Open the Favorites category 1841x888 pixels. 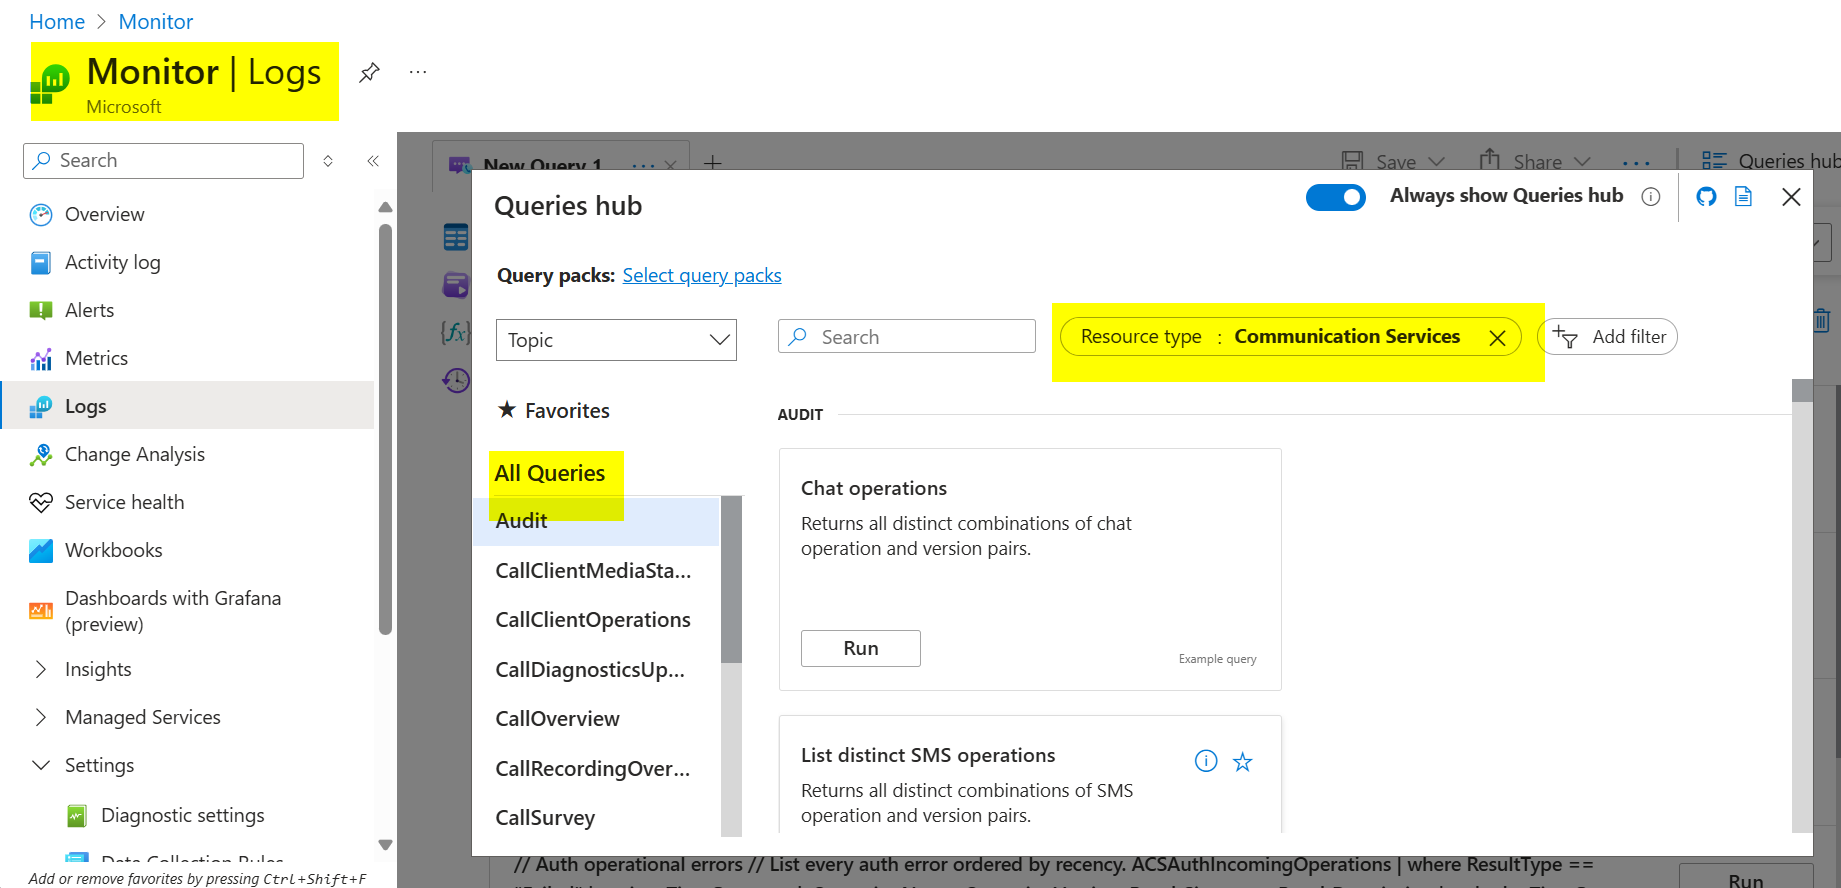point(554,410)
